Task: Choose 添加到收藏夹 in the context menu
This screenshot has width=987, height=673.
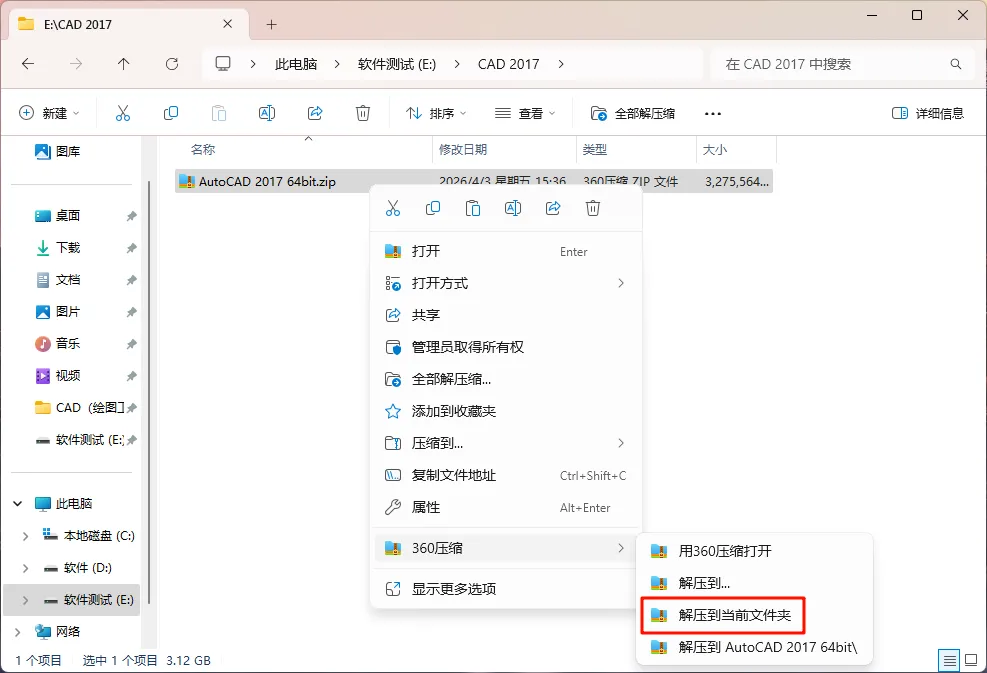Action: click(x=506, y=411)
